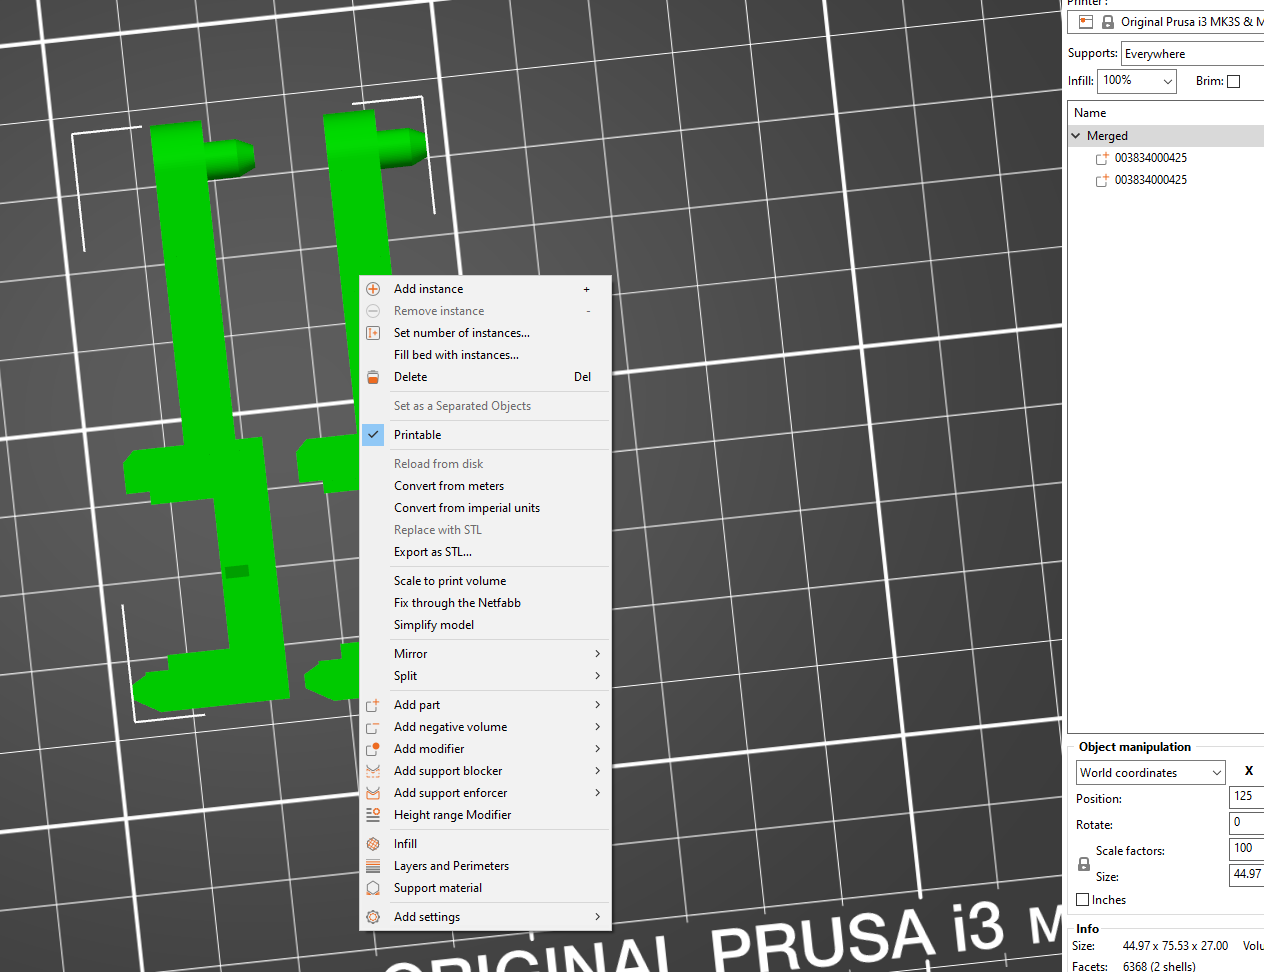This screenshot has height=972, width=1264.
Task: Click the Support material icon
Action: pos(373,887)
